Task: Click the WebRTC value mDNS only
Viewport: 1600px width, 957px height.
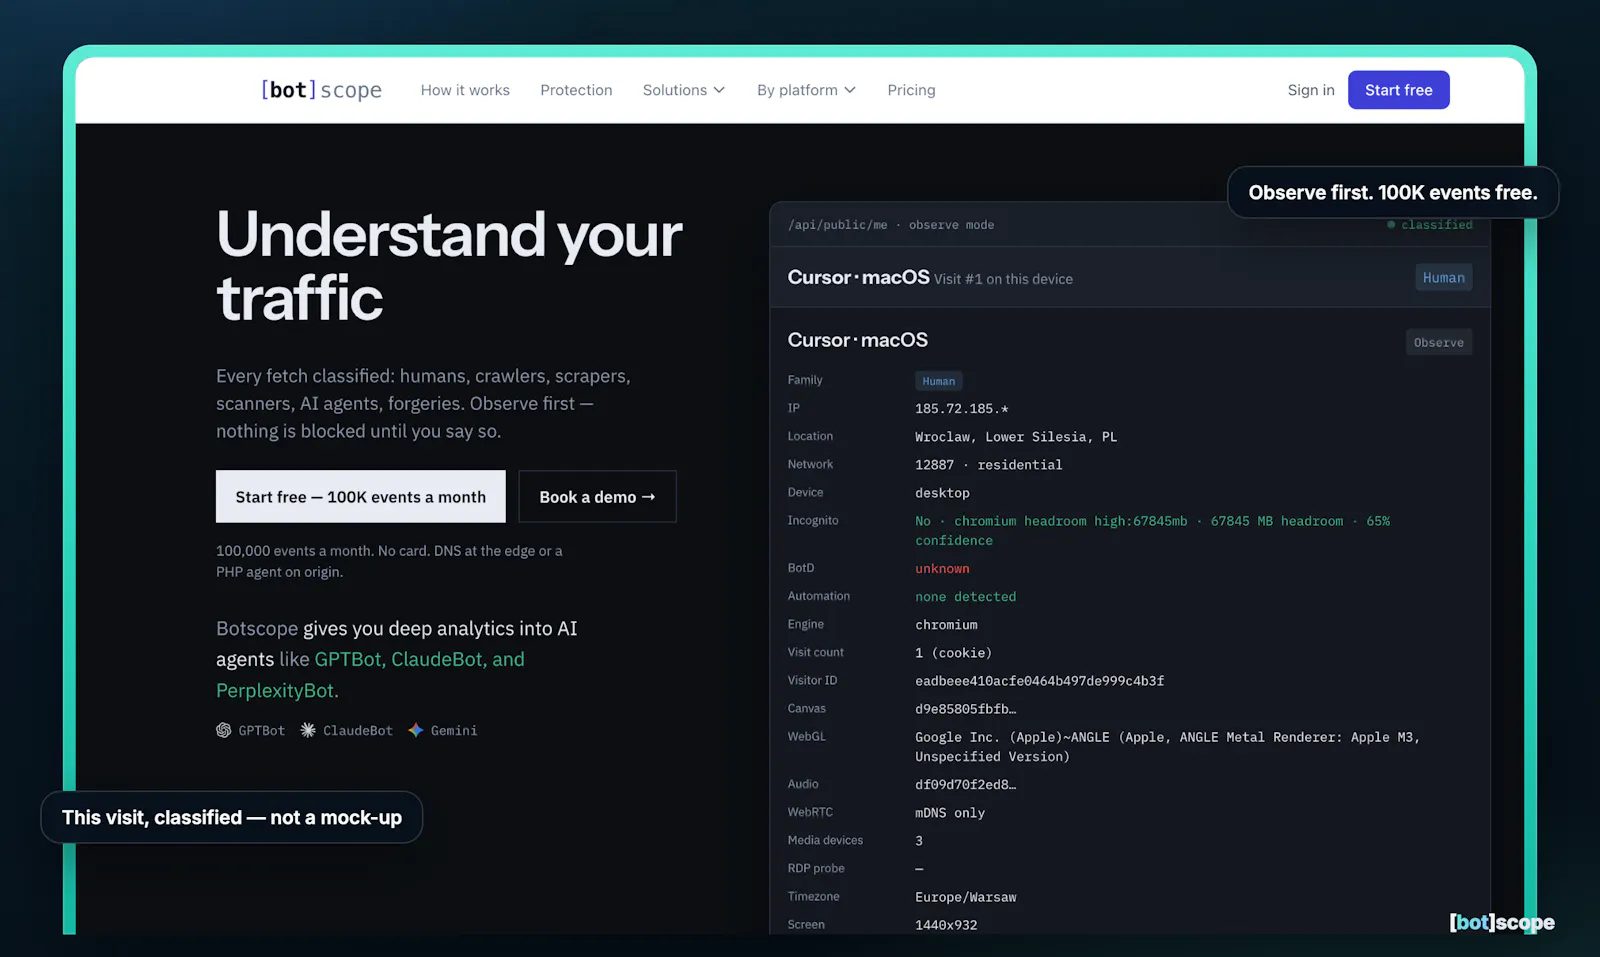Action: [x=950, y=813]
